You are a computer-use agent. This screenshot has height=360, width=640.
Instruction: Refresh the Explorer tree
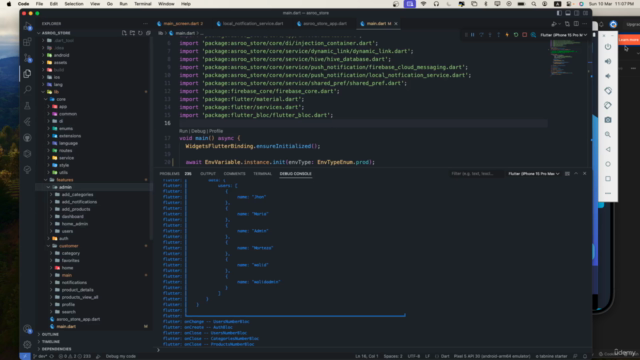[x=140, y=33]
